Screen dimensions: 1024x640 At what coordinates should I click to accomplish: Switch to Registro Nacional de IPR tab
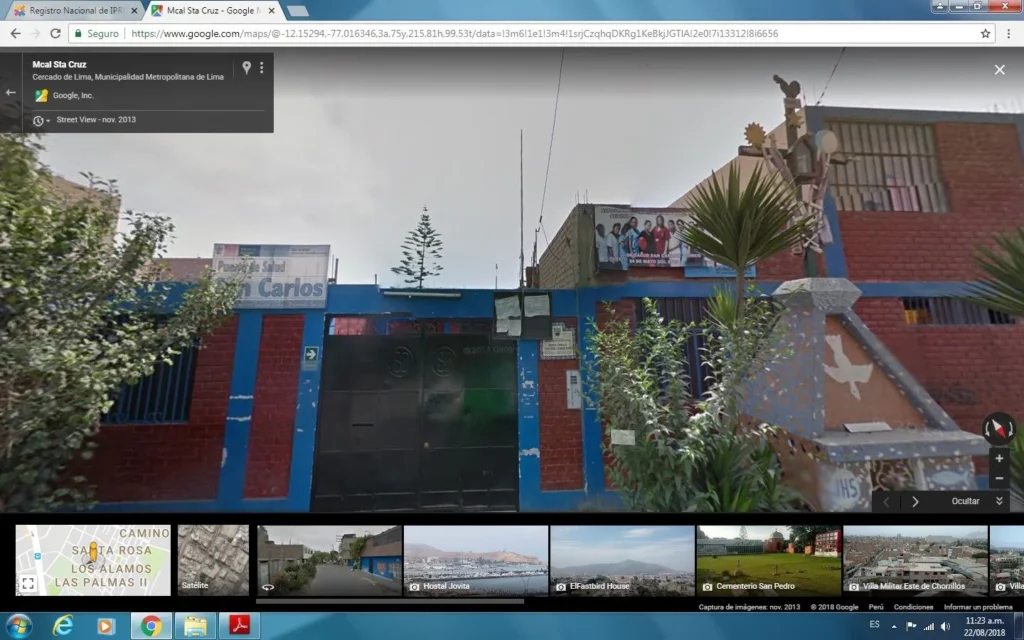[76, 10]
